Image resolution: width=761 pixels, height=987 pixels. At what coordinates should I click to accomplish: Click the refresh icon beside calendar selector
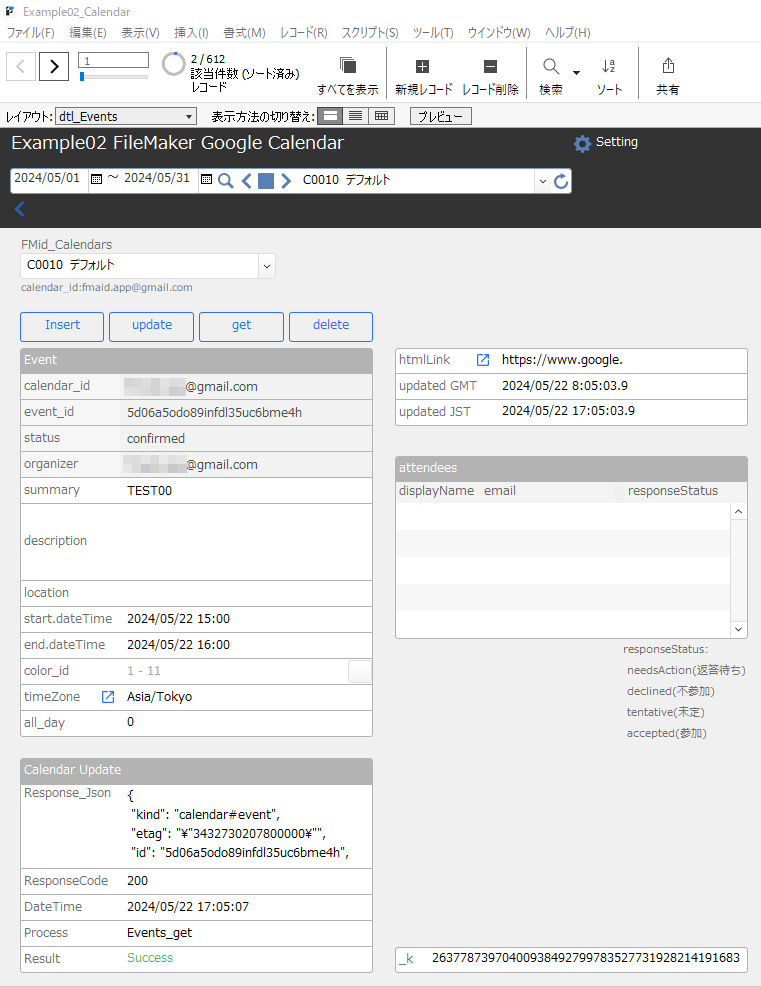tap(561, 182)
